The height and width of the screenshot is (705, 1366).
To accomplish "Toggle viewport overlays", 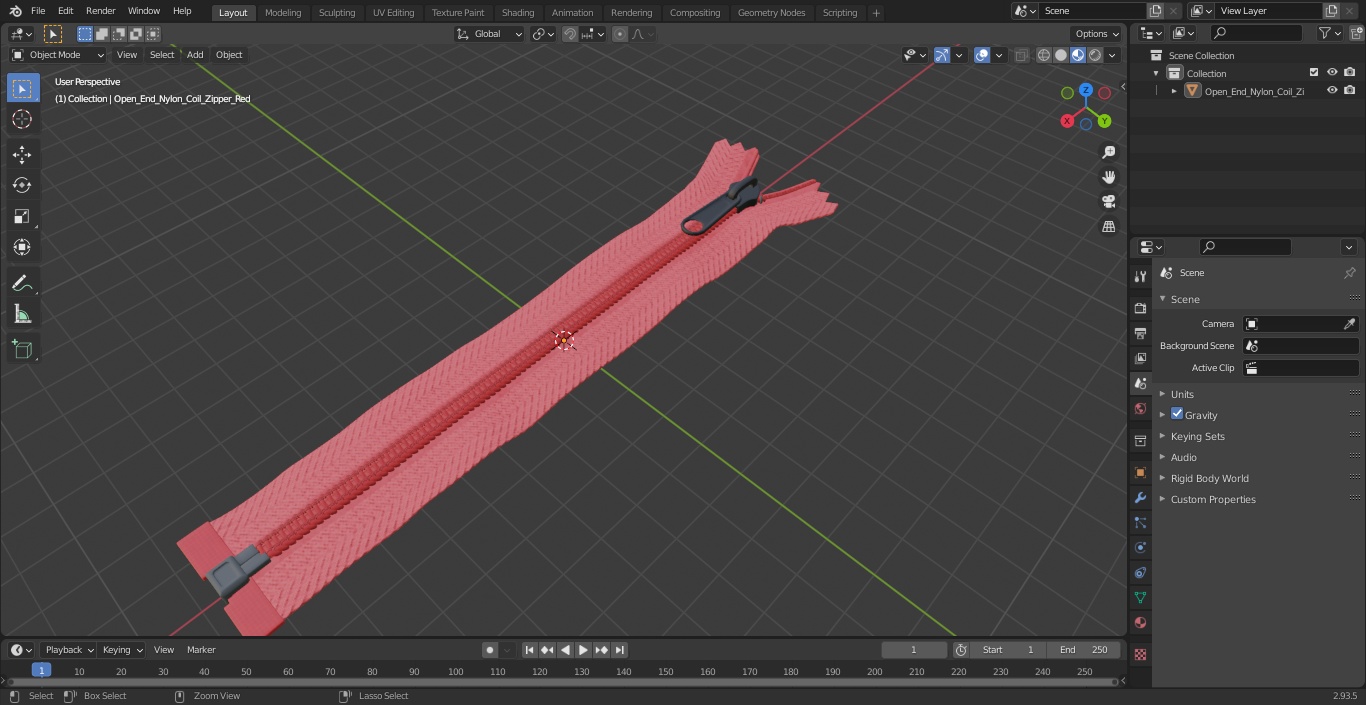I will pos(982,55).
